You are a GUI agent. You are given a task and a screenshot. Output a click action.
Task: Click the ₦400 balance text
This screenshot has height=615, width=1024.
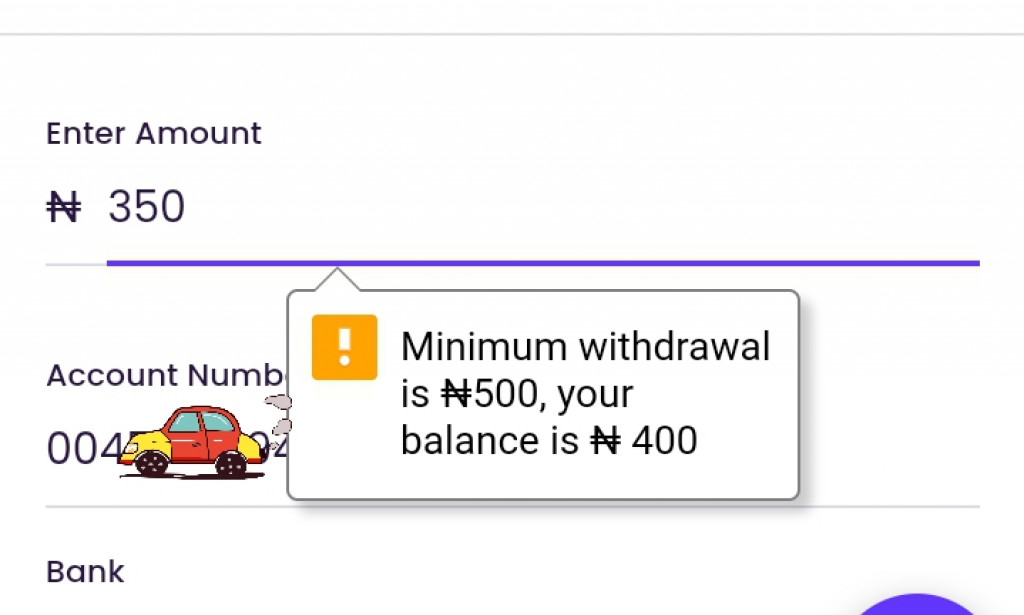tap(646, 440)
